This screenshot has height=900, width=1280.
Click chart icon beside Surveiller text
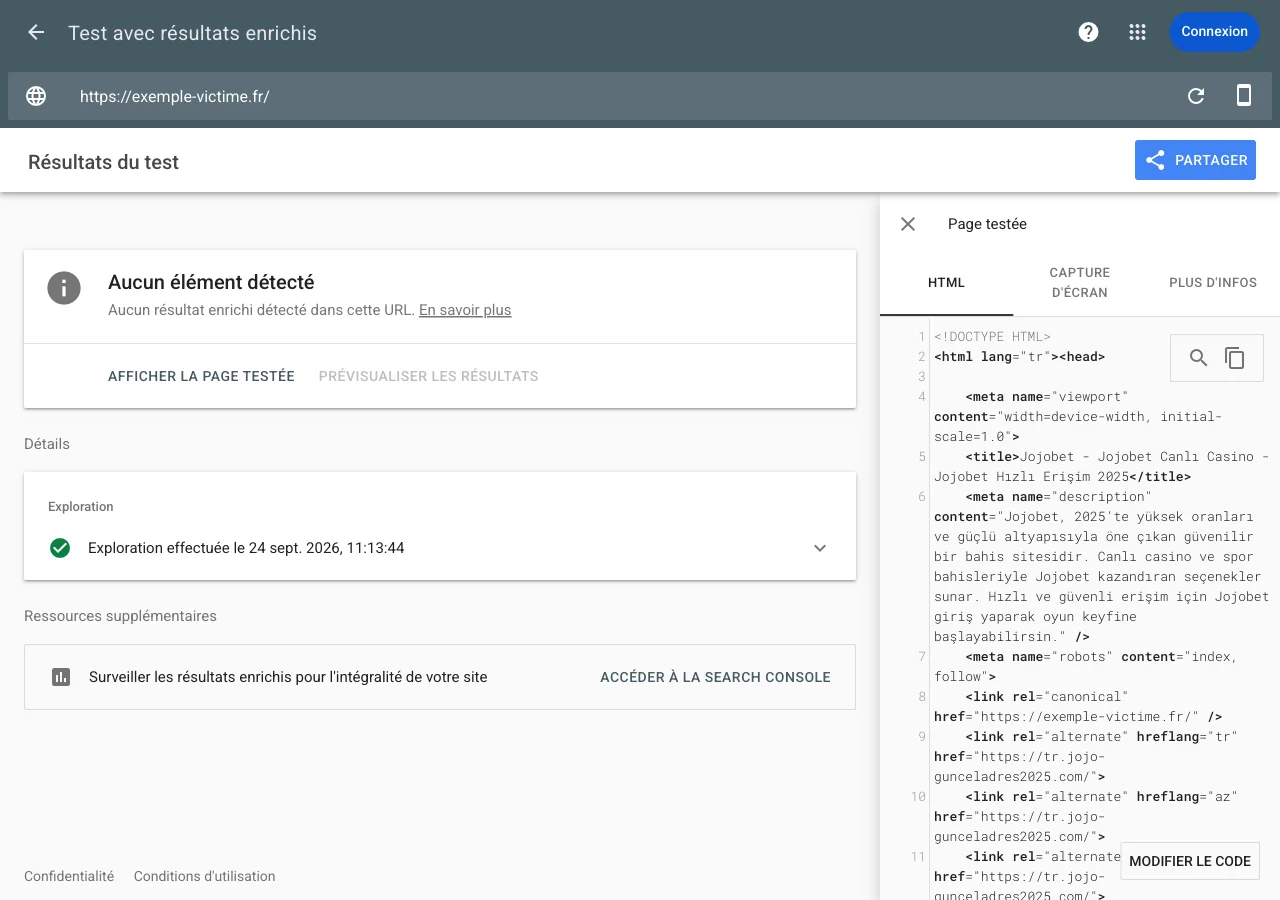(61, 677)
